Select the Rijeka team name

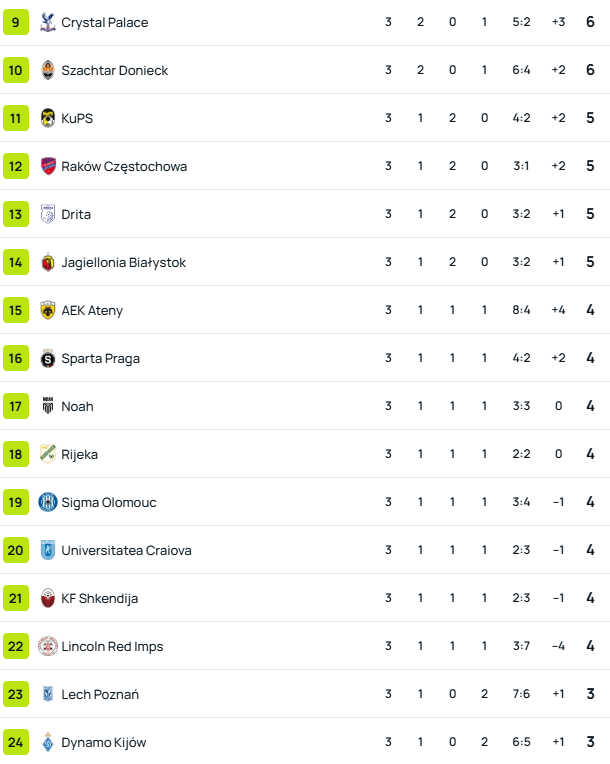(79, 454)
